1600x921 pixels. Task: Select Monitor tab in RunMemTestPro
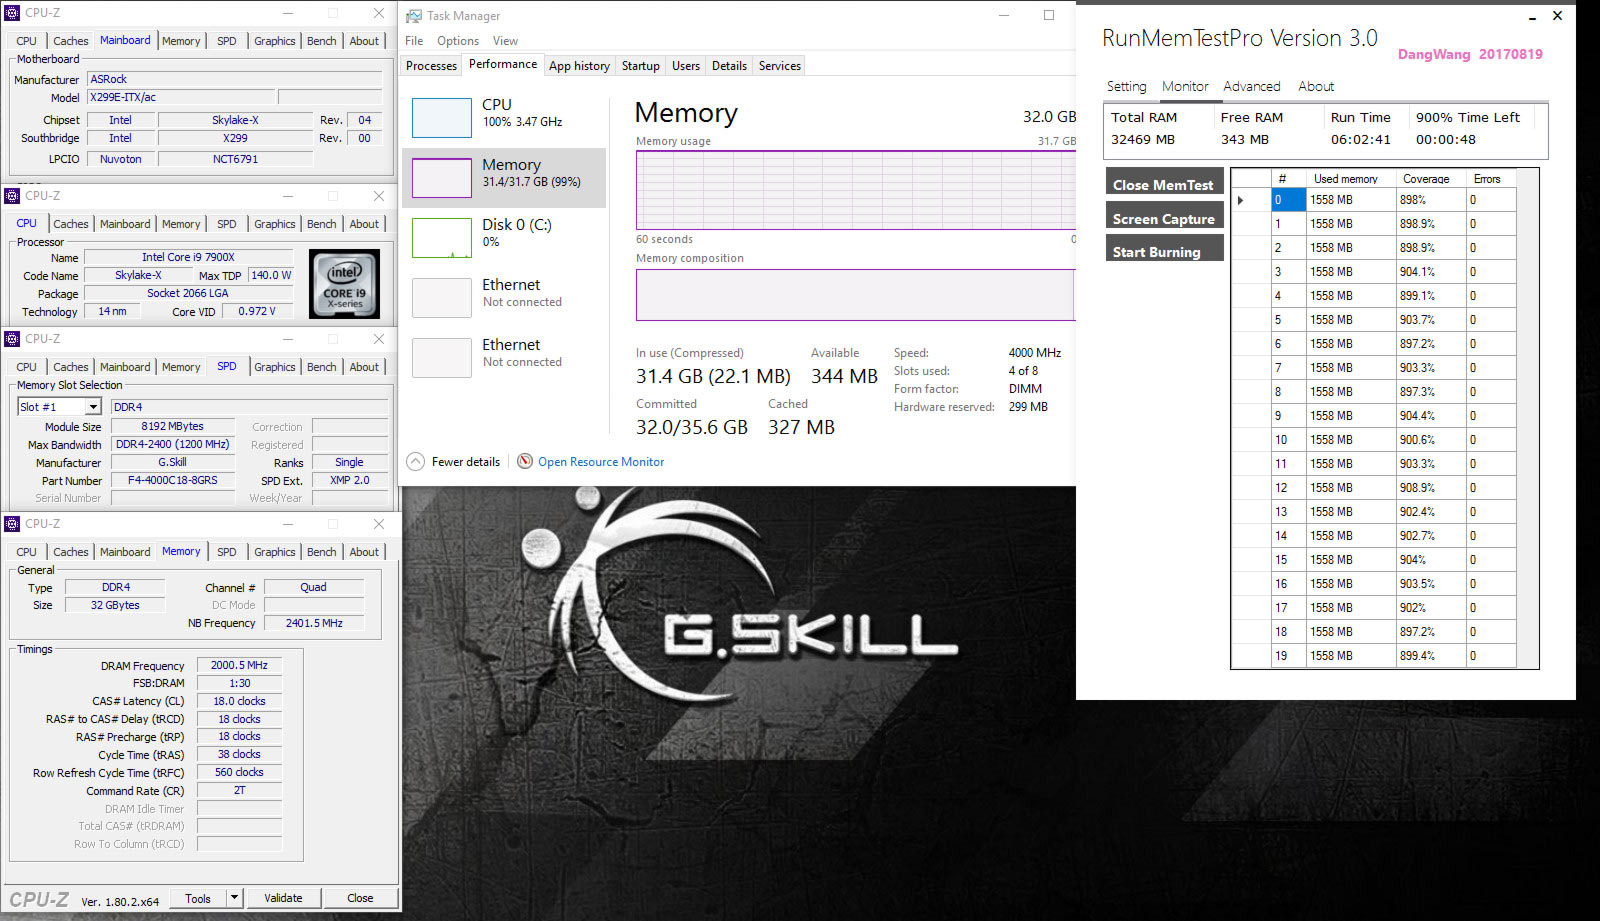[1185, 87]
